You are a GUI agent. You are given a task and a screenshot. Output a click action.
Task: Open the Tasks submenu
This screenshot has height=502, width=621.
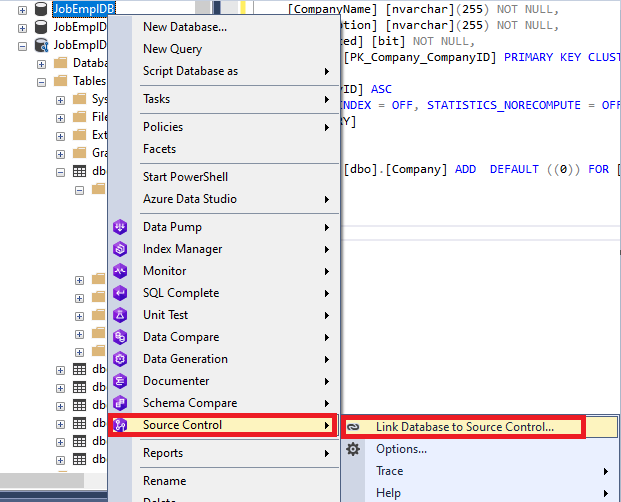click(224, 99)
